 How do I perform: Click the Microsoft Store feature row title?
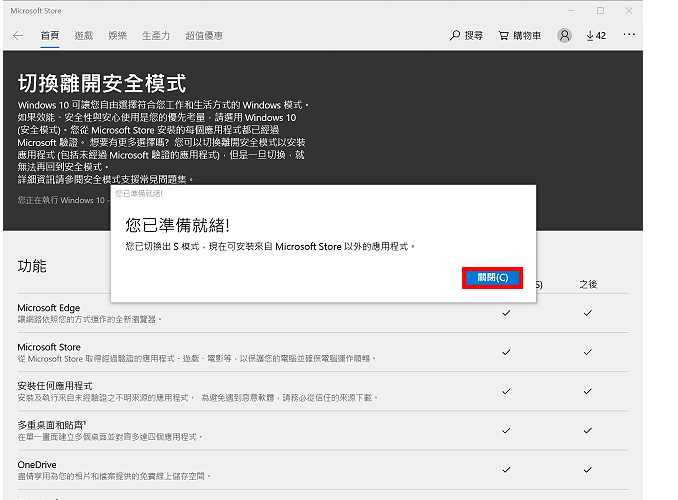coord(49,347)
